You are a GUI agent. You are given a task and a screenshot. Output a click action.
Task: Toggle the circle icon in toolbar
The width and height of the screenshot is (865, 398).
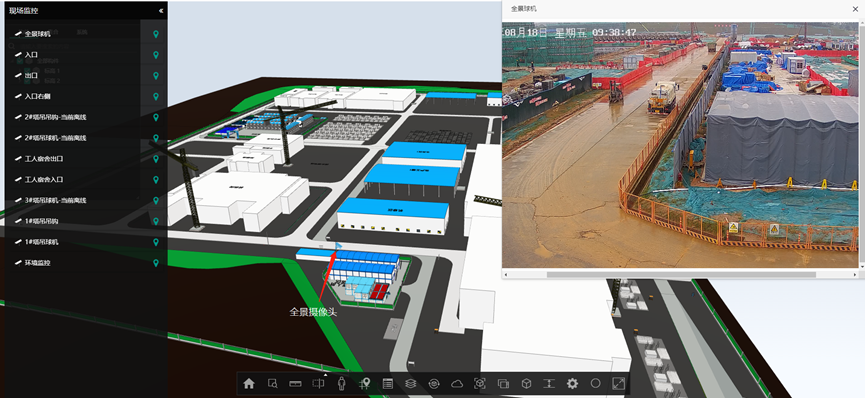tap(595, 383)
